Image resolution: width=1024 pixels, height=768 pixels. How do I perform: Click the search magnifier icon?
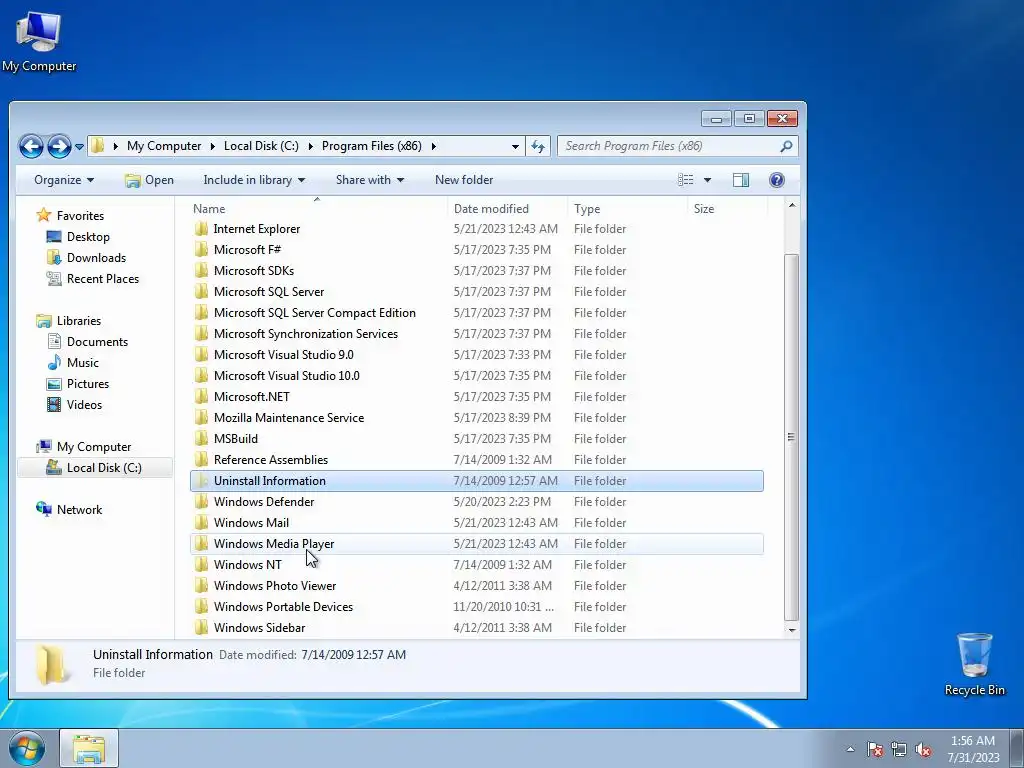point(786,146)
